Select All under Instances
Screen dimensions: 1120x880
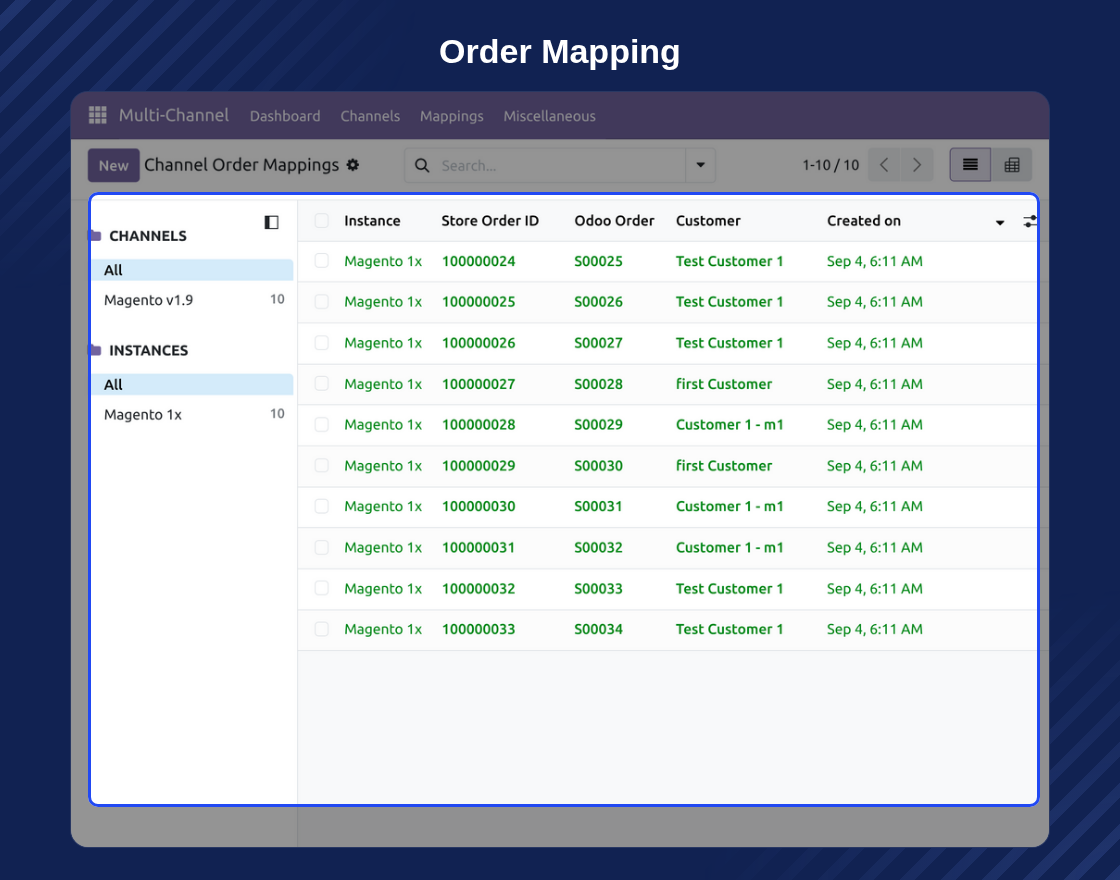192,384
